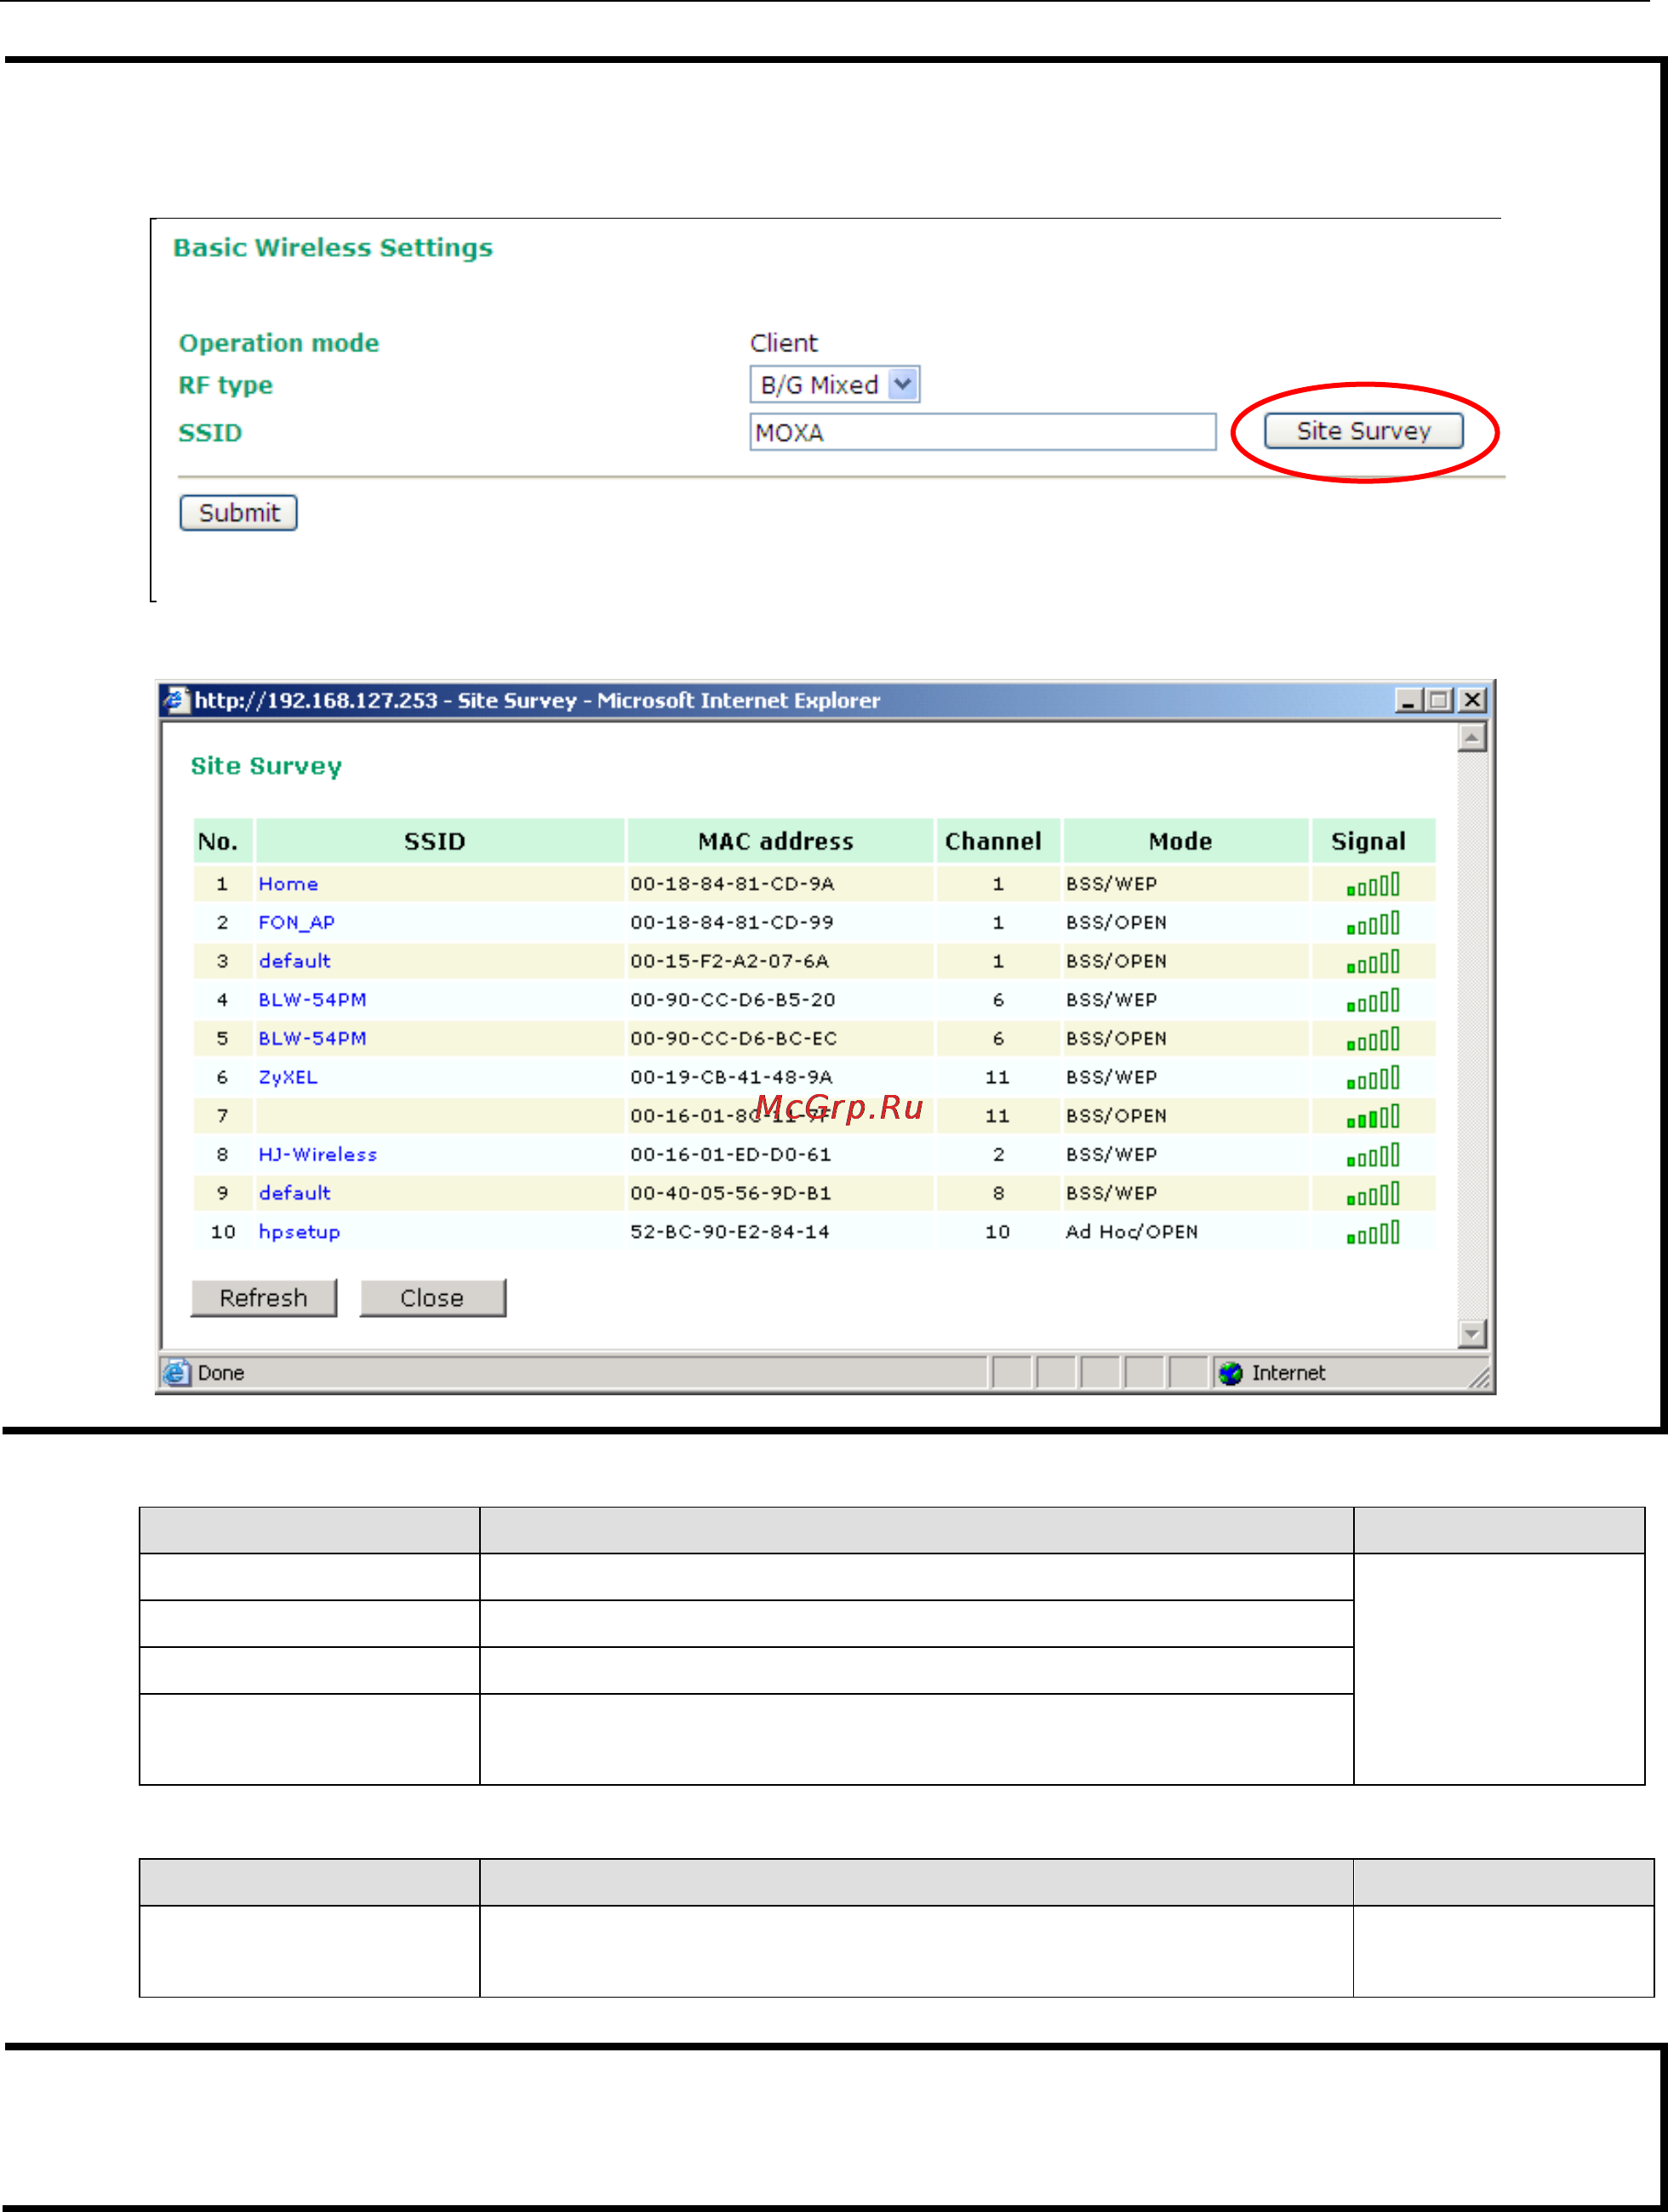1668x2212 pixels.
Task: Click MAC address 00-18-84-81-CD-9A
Action: pos(732,883)
